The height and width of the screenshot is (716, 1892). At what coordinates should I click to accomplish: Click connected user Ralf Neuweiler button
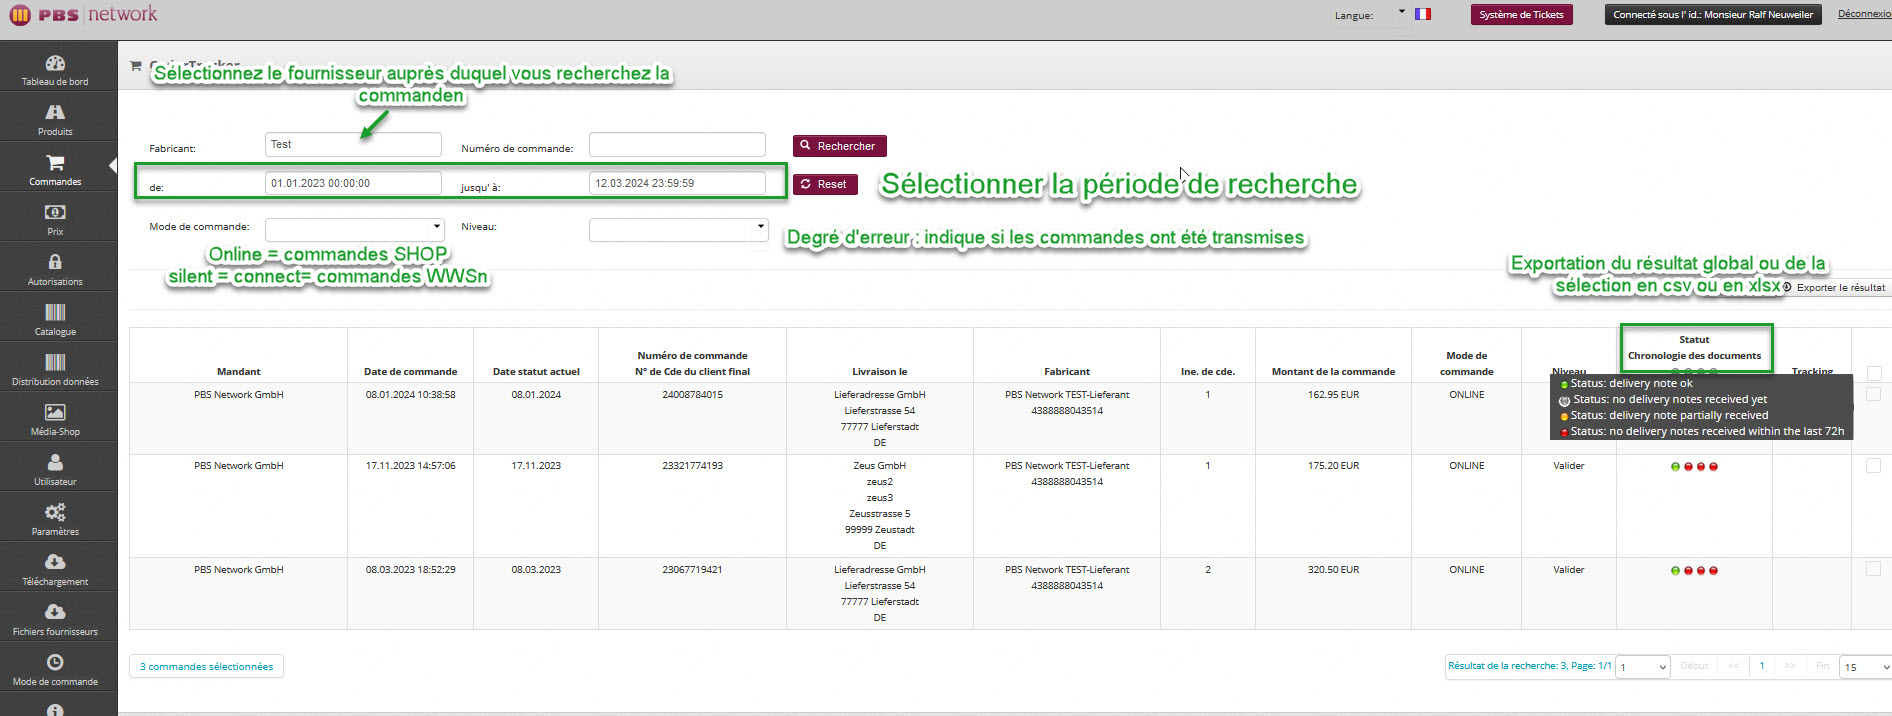[x=1713, y=15]
